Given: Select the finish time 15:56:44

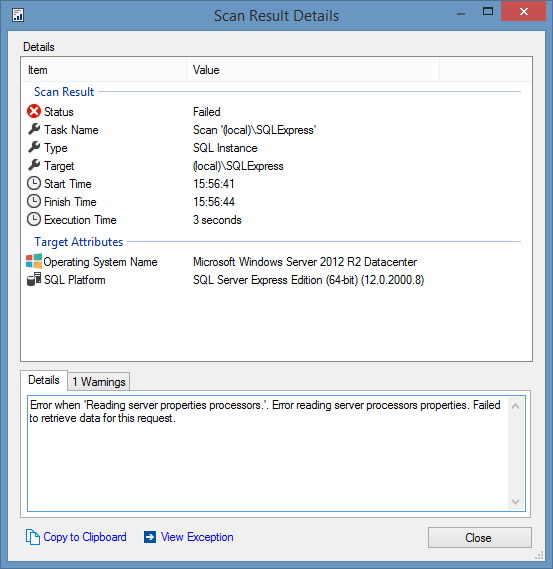Looking at the screenshot, I should pyautogui.click(x=214, y=202).
